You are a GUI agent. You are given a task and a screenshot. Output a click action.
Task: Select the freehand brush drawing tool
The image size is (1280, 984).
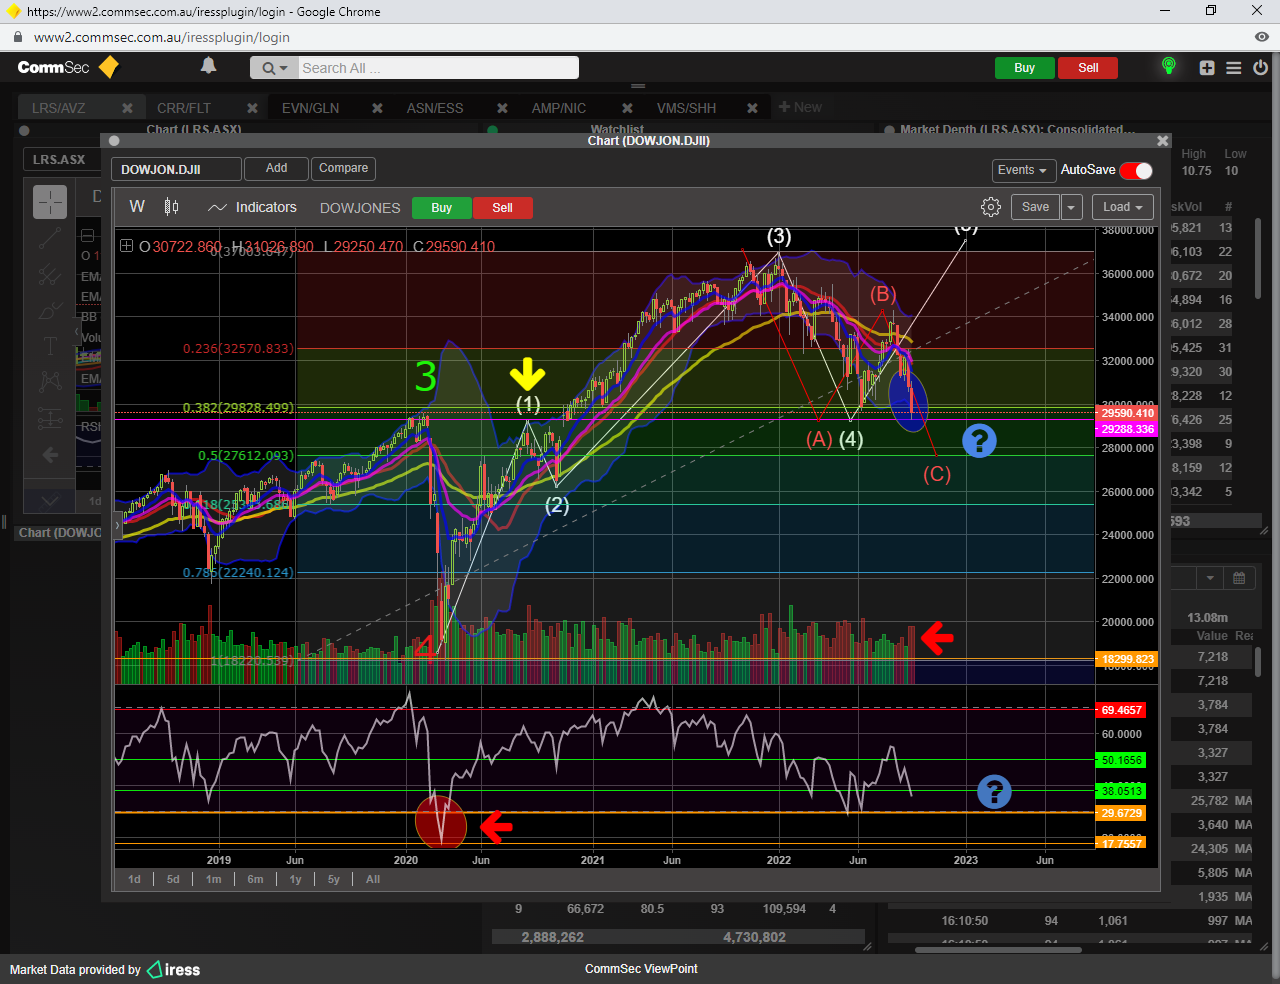[50, 311]
